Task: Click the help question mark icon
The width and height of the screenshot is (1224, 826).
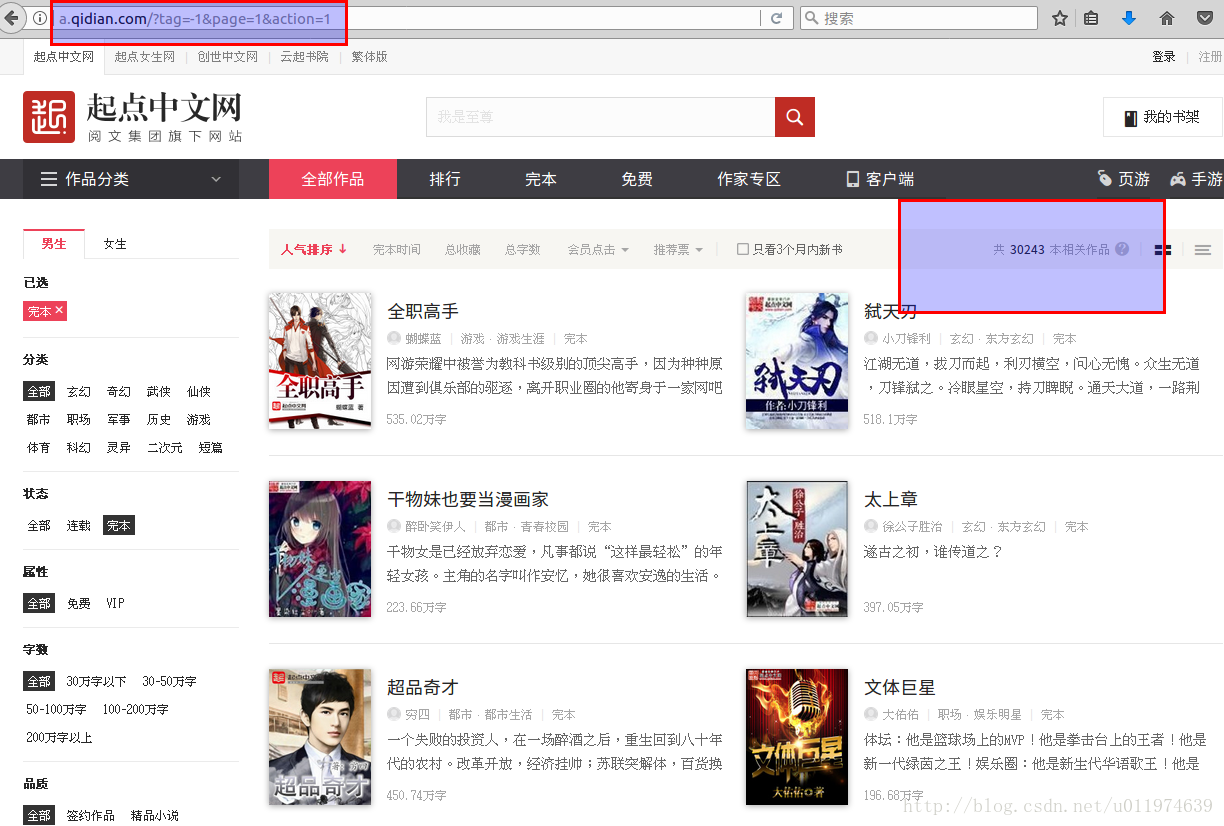Action: (1122, 249)
